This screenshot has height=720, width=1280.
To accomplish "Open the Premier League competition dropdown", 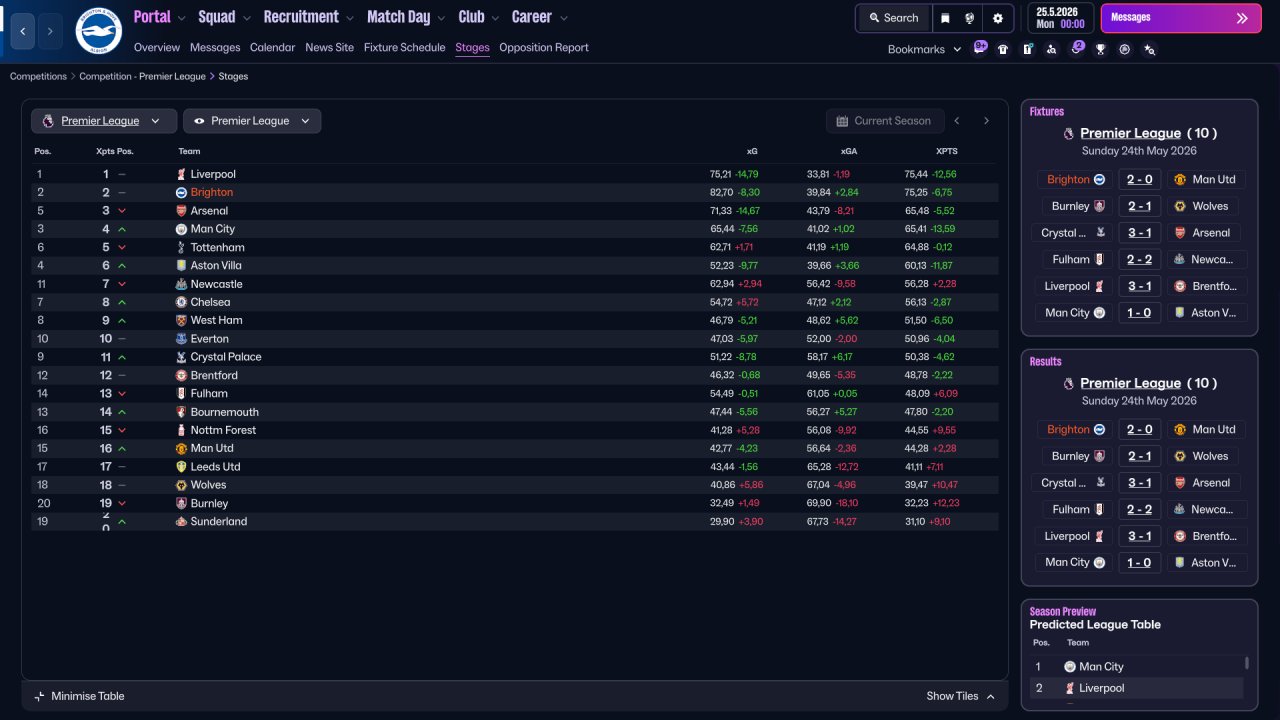I will coord(104,121).
